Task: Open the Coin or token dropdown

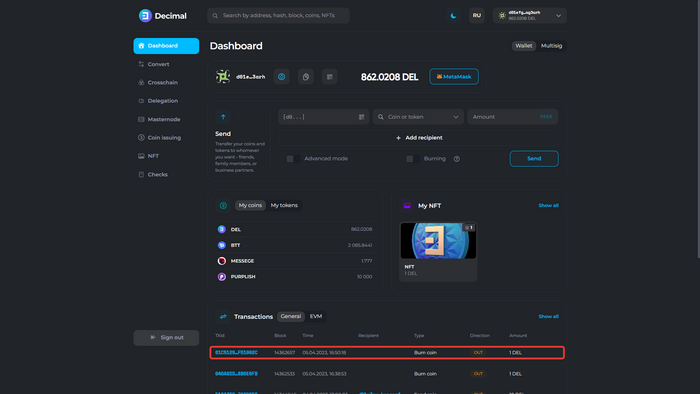Action: [x=418, y=117]
